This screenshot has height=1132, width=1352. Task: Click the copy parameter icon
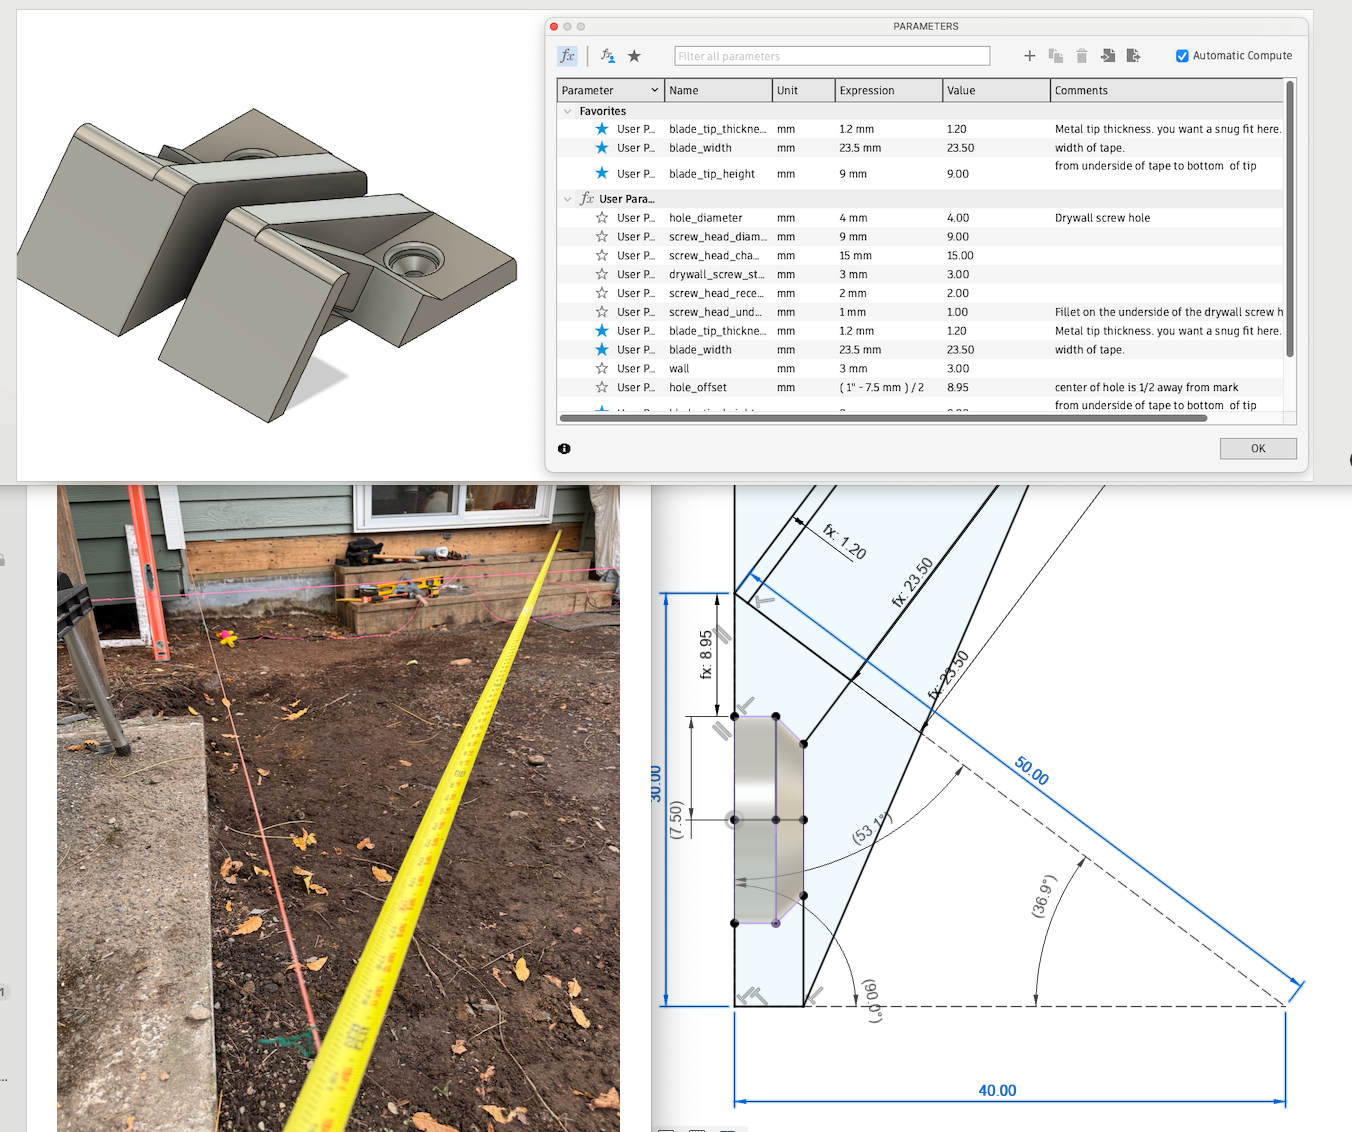(x=1055, y=56)
